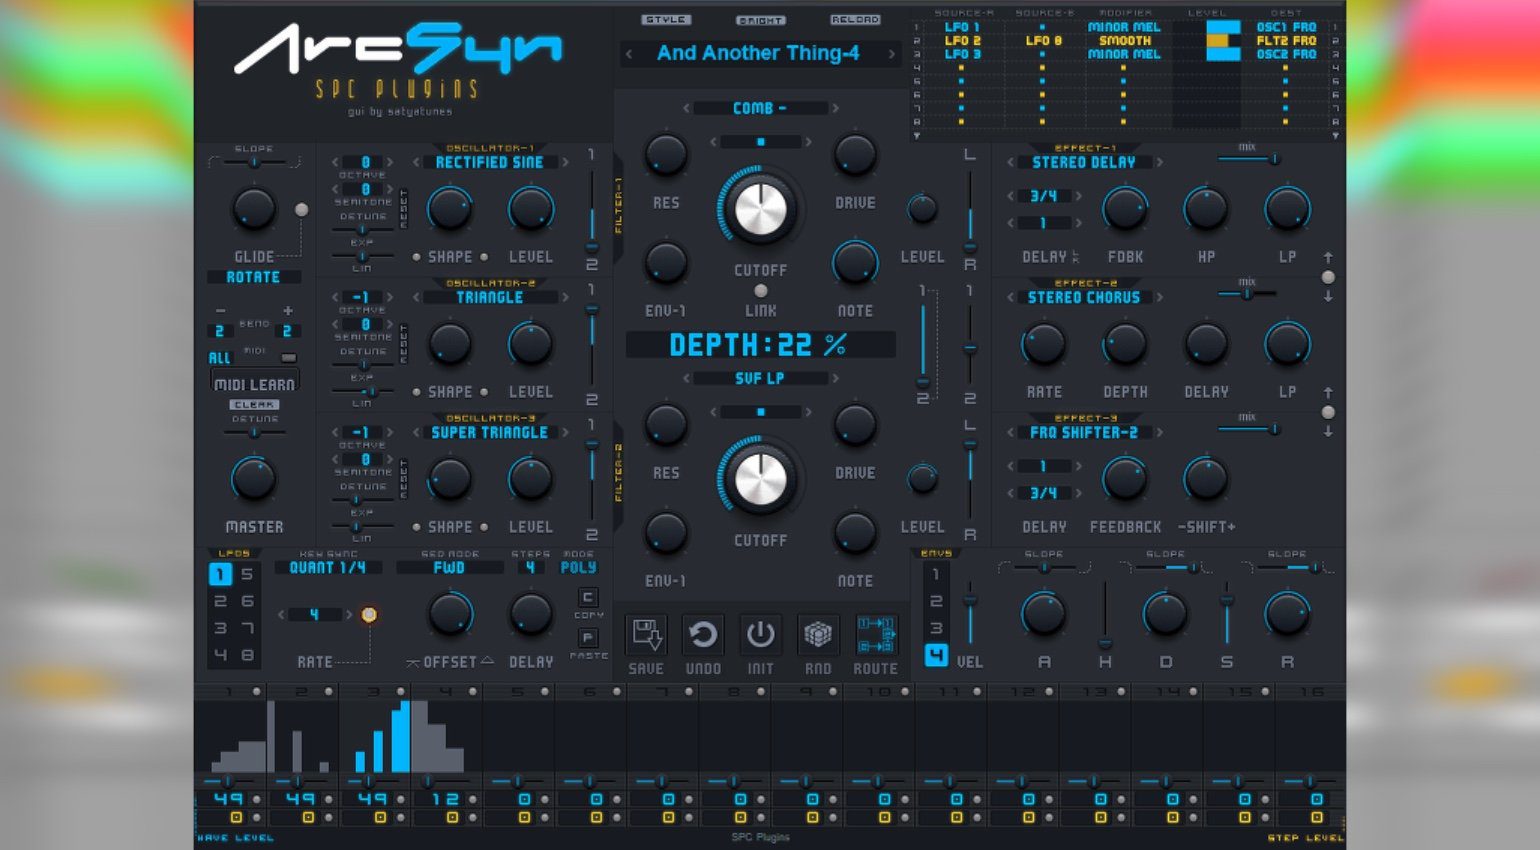The height and width of the screenshot is (850, 1540).
Task: Toggle sequencer step 3 dot
Action: [401, 692]
